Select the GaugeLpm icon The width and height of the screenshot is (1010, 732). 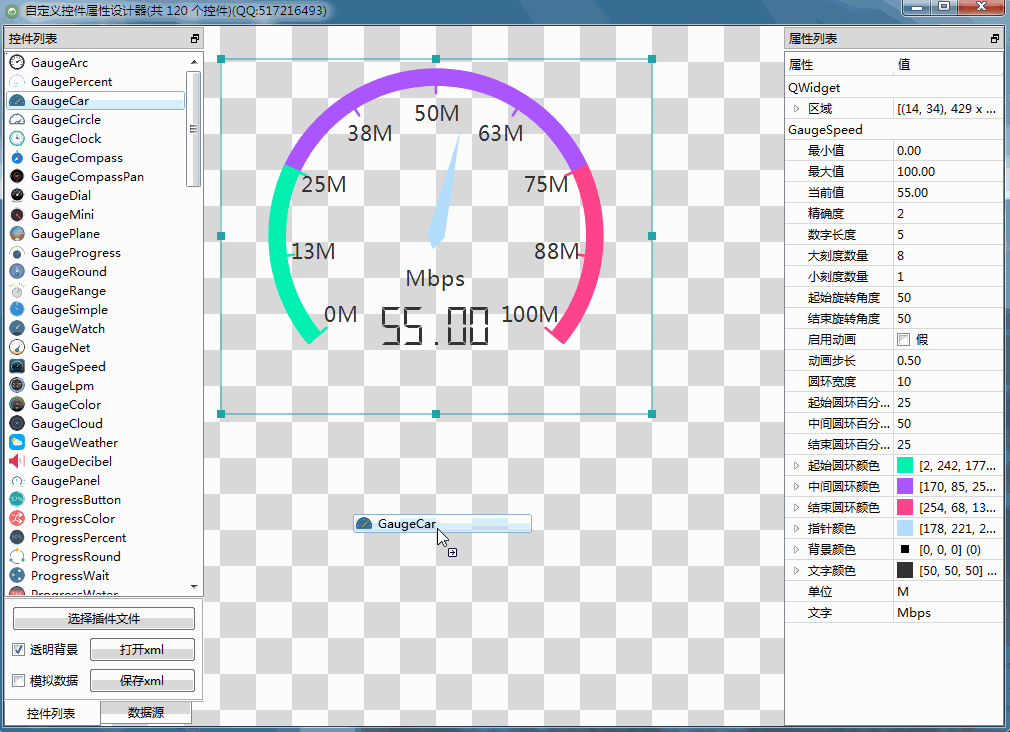17,385
